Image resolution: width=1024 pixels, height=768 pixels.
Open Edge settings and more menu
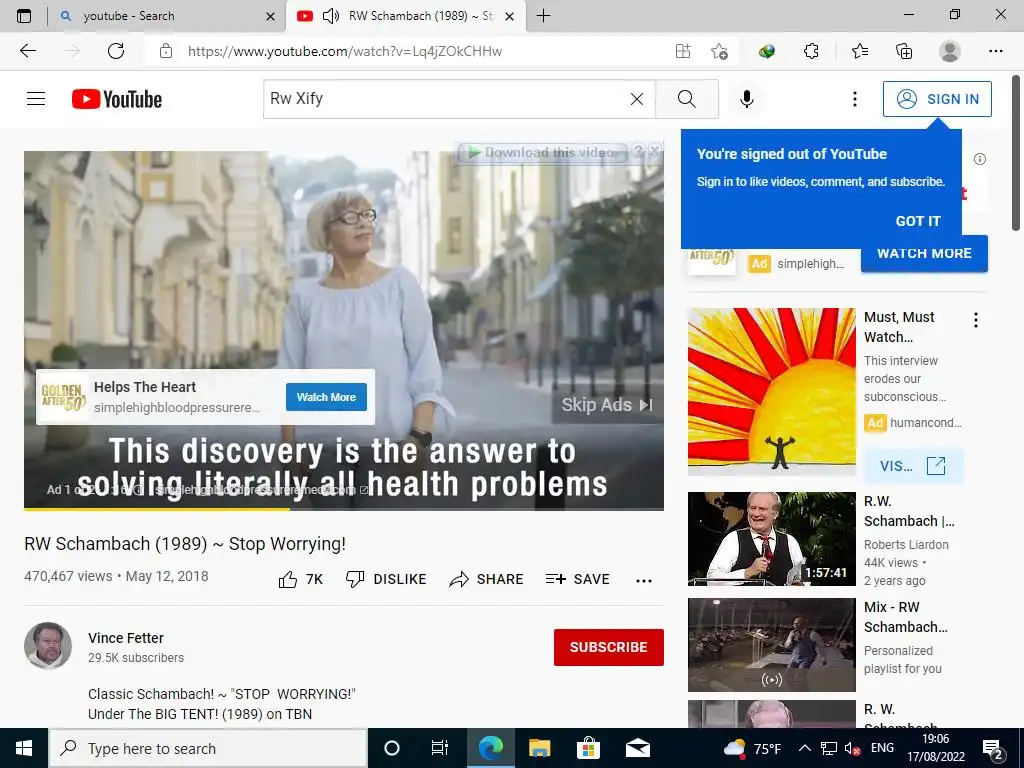point(995,51)
